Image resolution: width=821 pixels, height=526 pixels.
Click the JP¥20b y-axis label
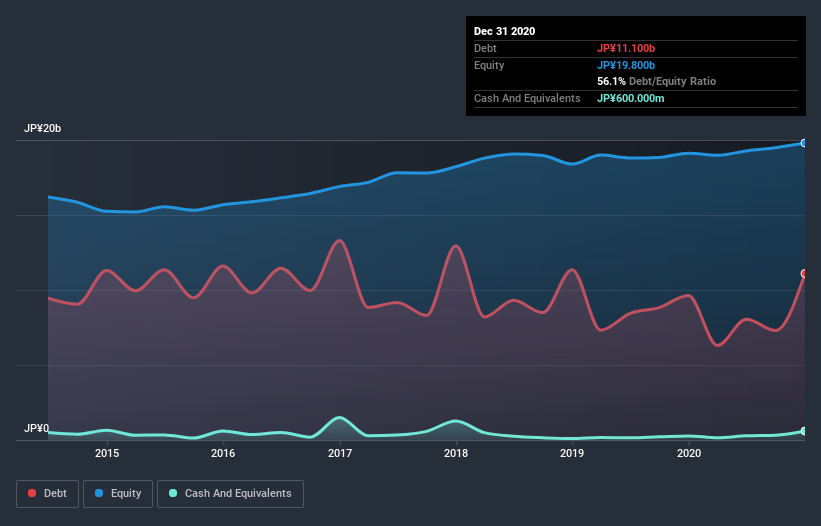click(x=42, y=129)
